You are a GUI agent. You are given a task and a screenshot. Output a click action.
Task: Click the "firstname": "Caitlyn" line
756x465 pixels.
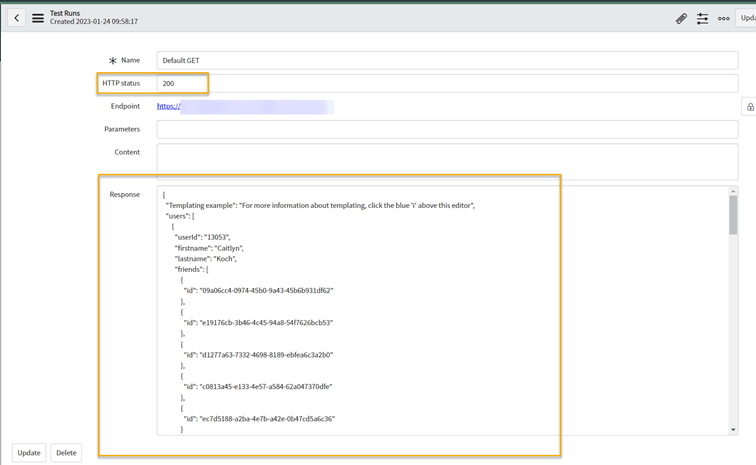(209, 248)
